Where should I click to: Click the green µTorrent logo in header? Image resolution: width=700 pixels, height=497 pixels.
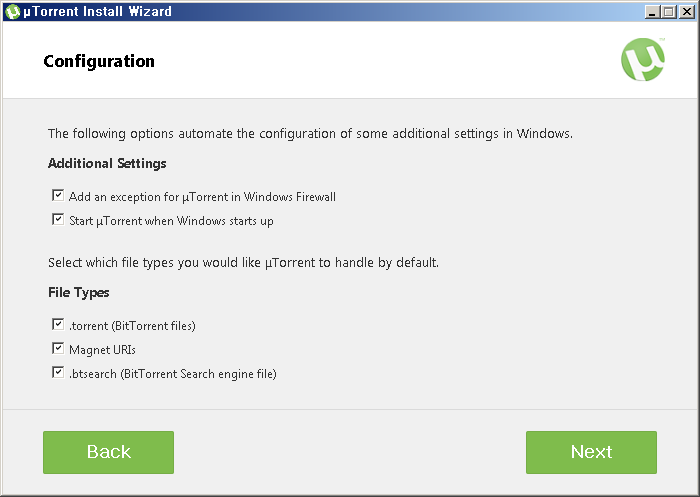tap(643, 59)
